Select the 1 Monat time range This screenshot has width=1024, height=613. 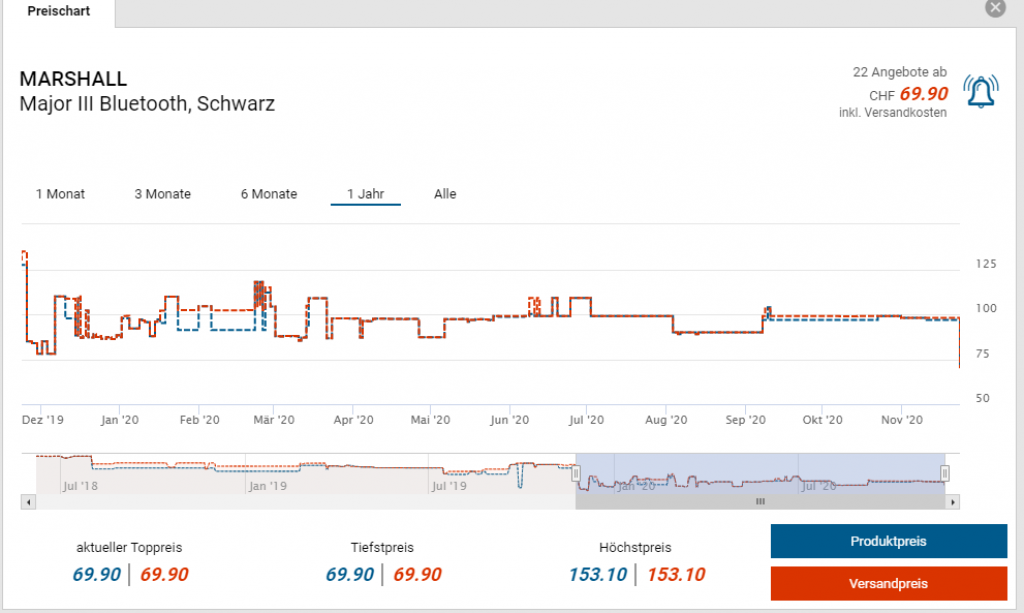click(x=60, y=194)
